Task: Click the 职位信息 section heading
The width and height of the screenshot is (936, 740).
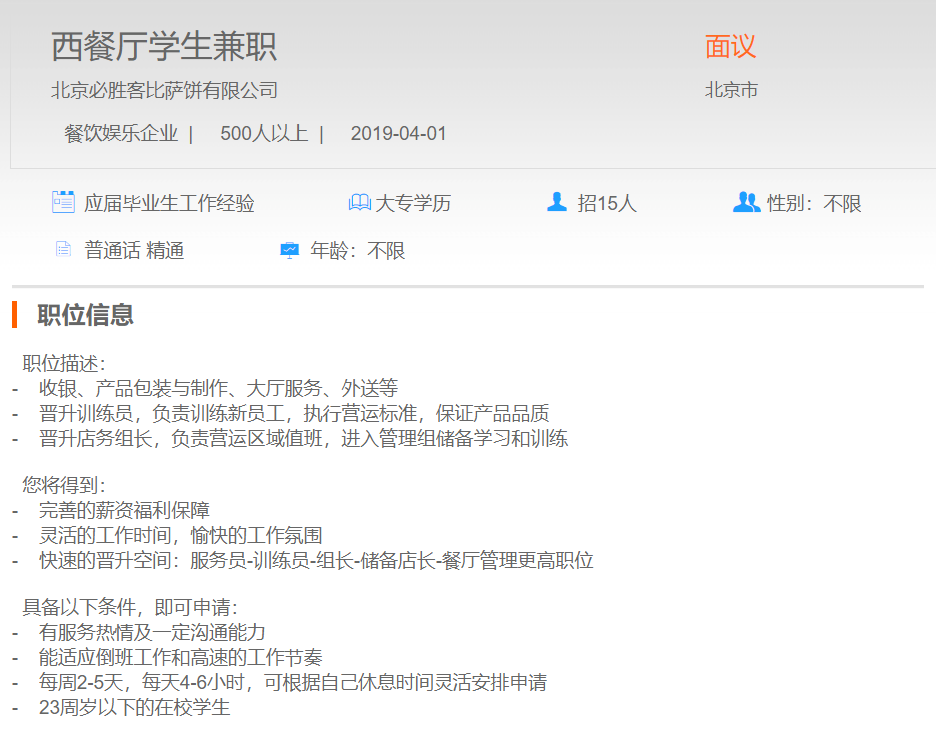Action: pos(85,315)
